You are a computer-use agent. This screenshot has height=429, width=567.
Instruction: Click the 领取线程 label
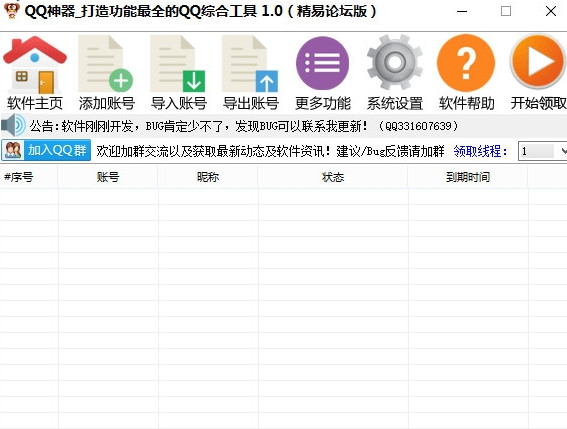481,151
